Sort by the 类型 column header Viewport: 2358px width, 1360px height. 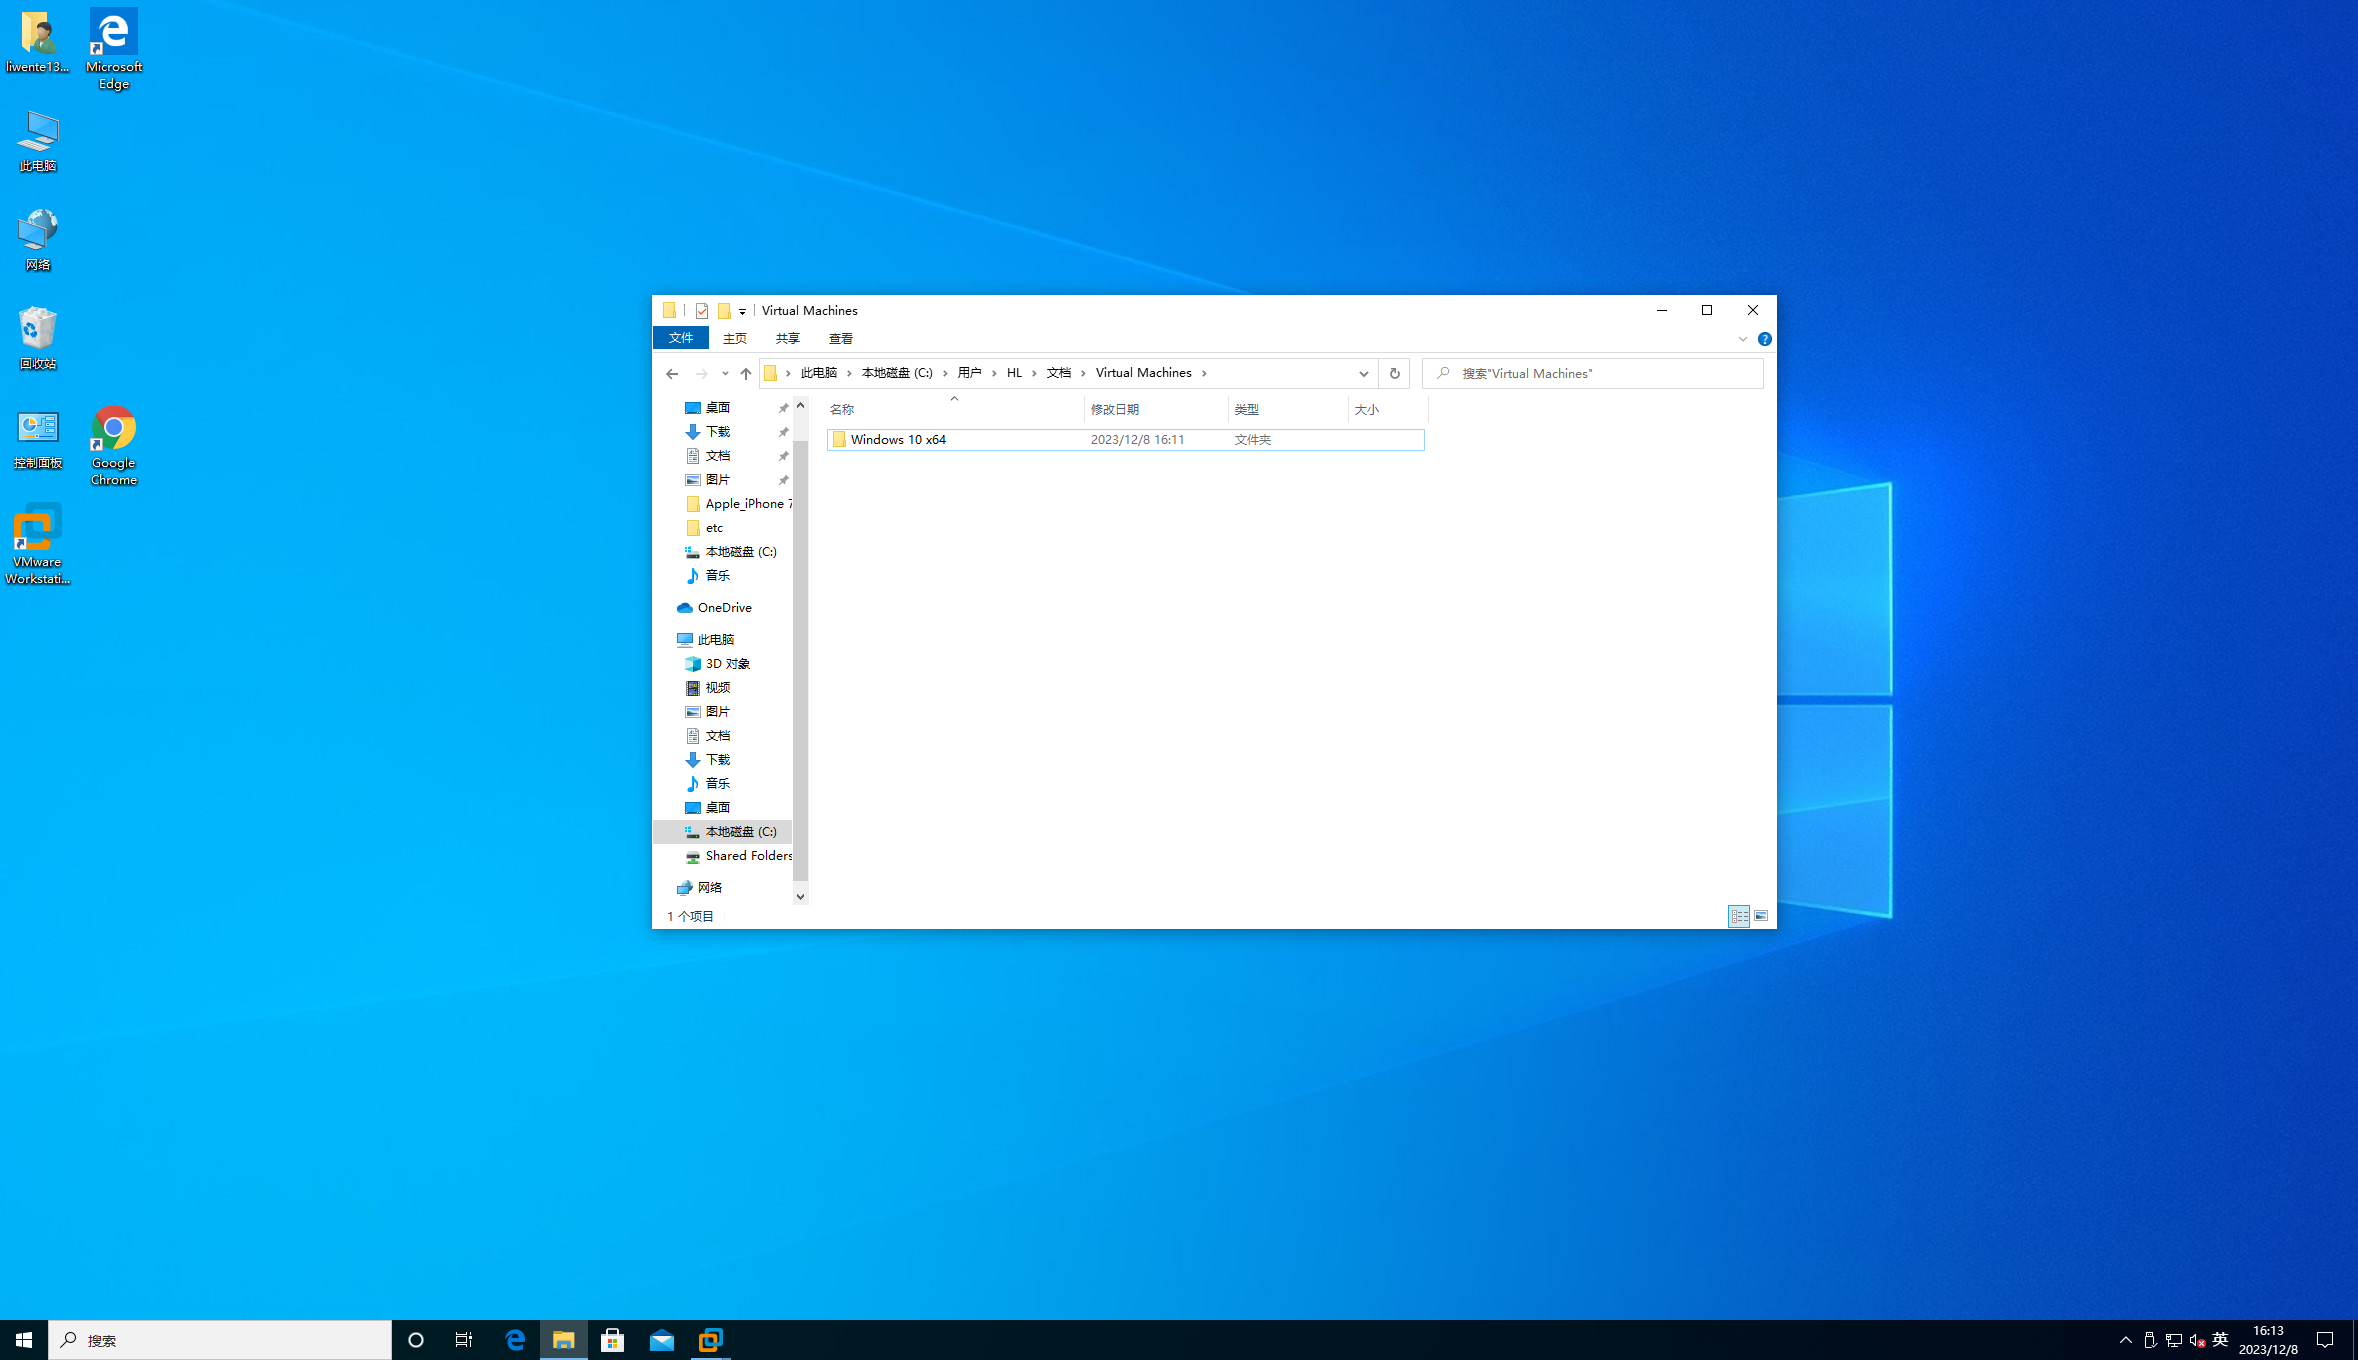coord(1288,410)
